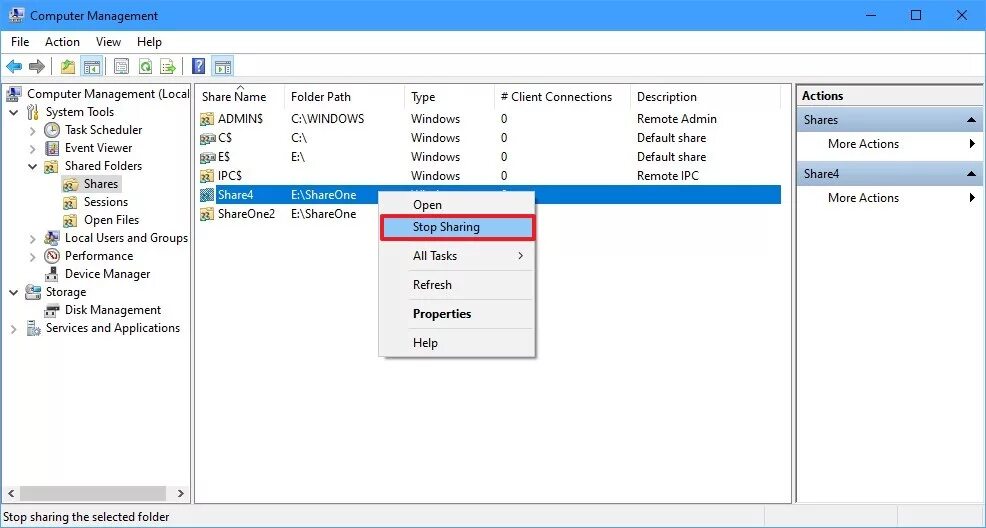The height and width of the screenshot is (528, 986).
Task: Open the All Tasks submenu
Action: (x=457, y=256)
